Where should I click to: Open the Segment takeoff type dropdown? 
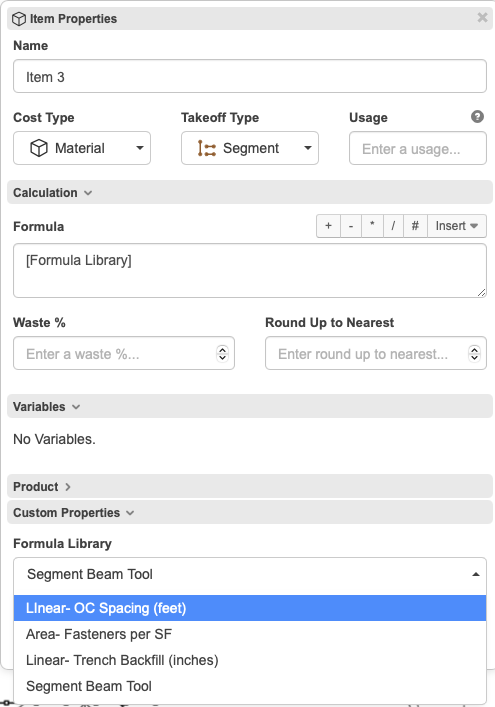[250, 148]
